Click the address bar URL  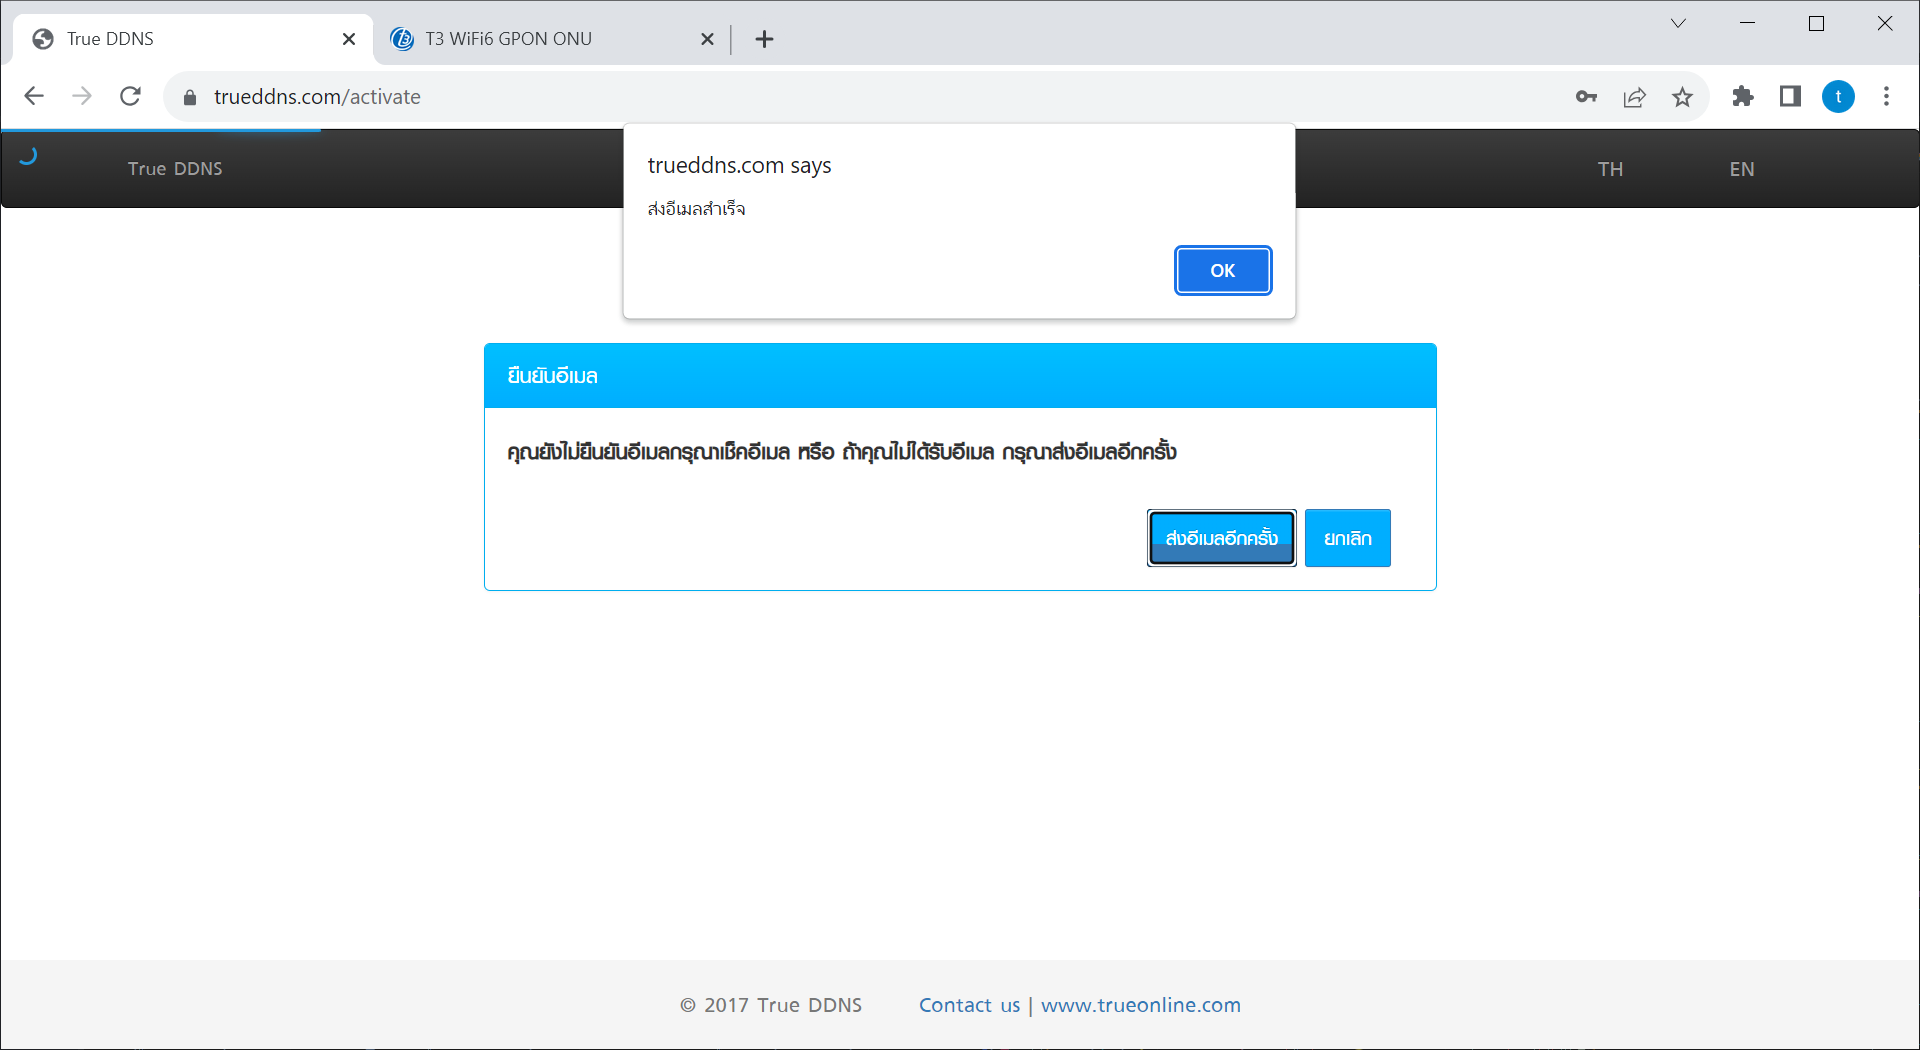coord(317,97)
